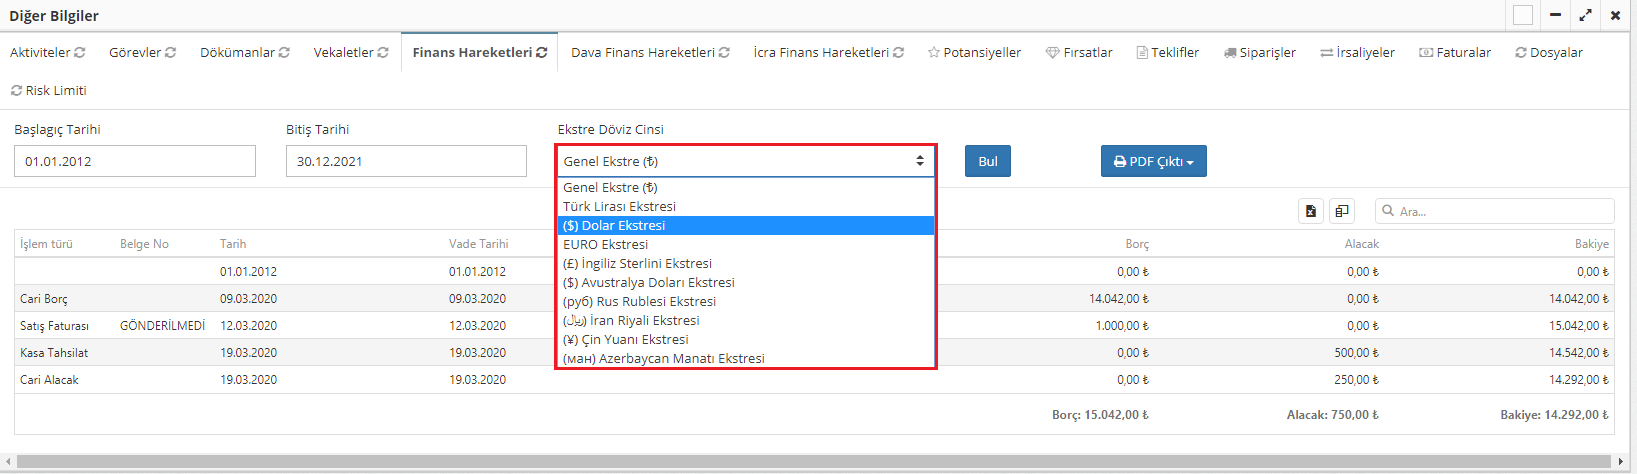Click the refresh icon beside Vekaletler
This screenshot has width=1637, height=474.
click(x=383, y=53)
